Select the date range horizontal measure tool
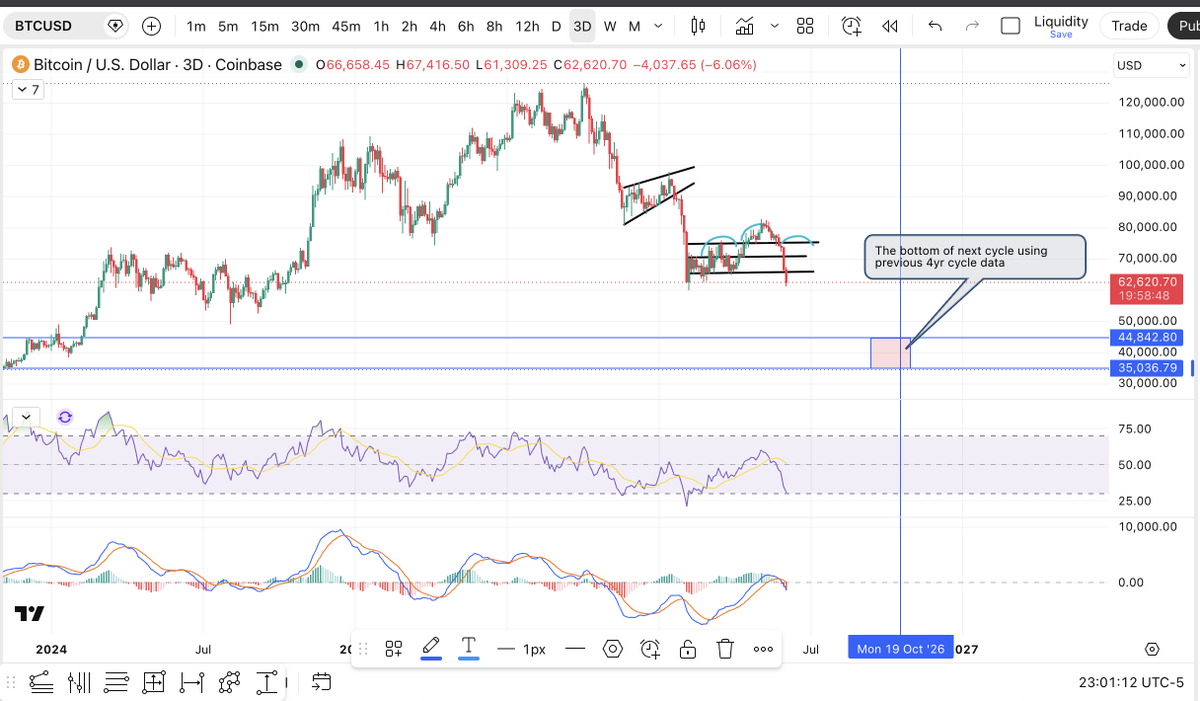 click(191, 683)
